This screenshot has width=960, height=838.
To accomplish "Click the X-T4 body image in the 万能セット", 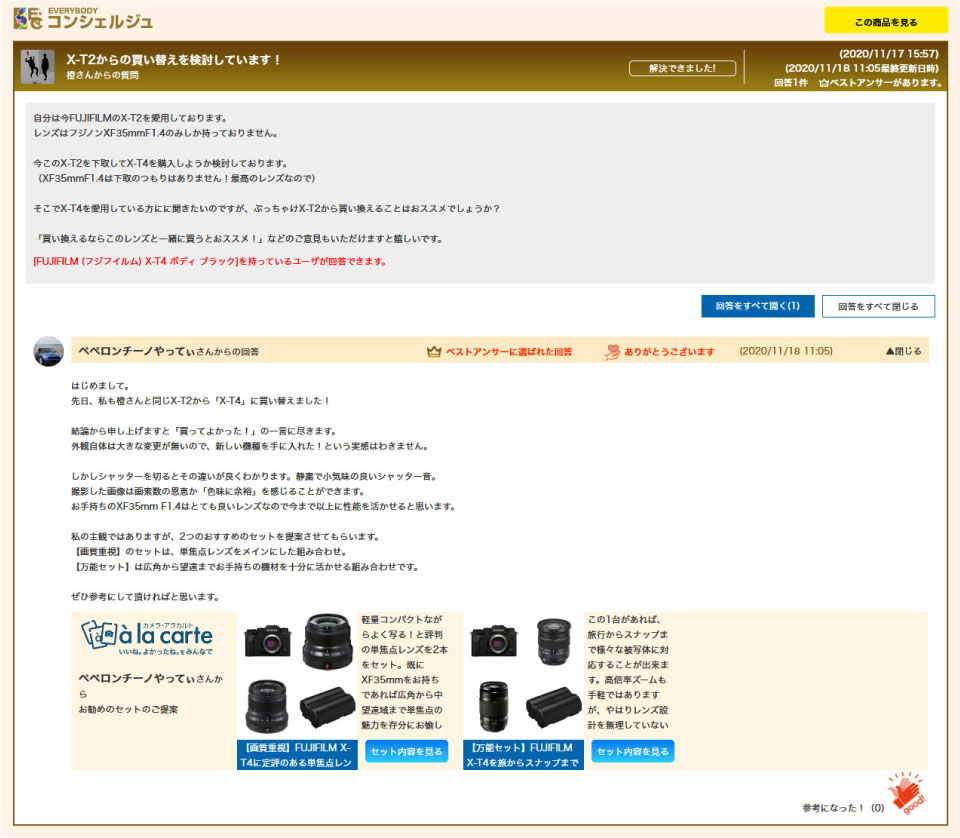I will coord(493,641).
